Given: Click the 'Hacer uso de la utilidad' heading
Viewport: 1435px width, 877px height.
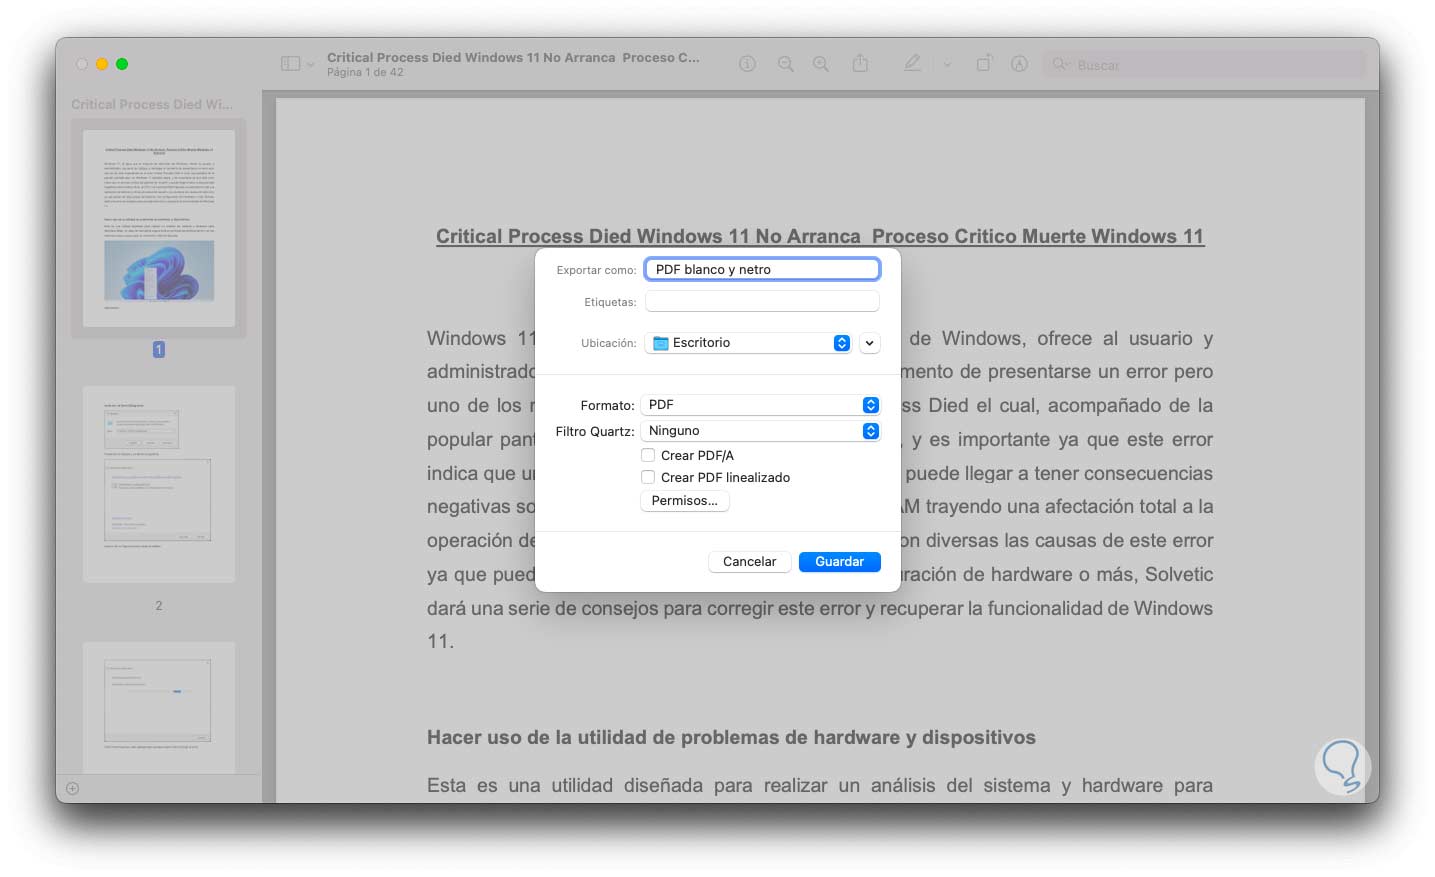Looking at the screenshot, I should coord(731,738).
